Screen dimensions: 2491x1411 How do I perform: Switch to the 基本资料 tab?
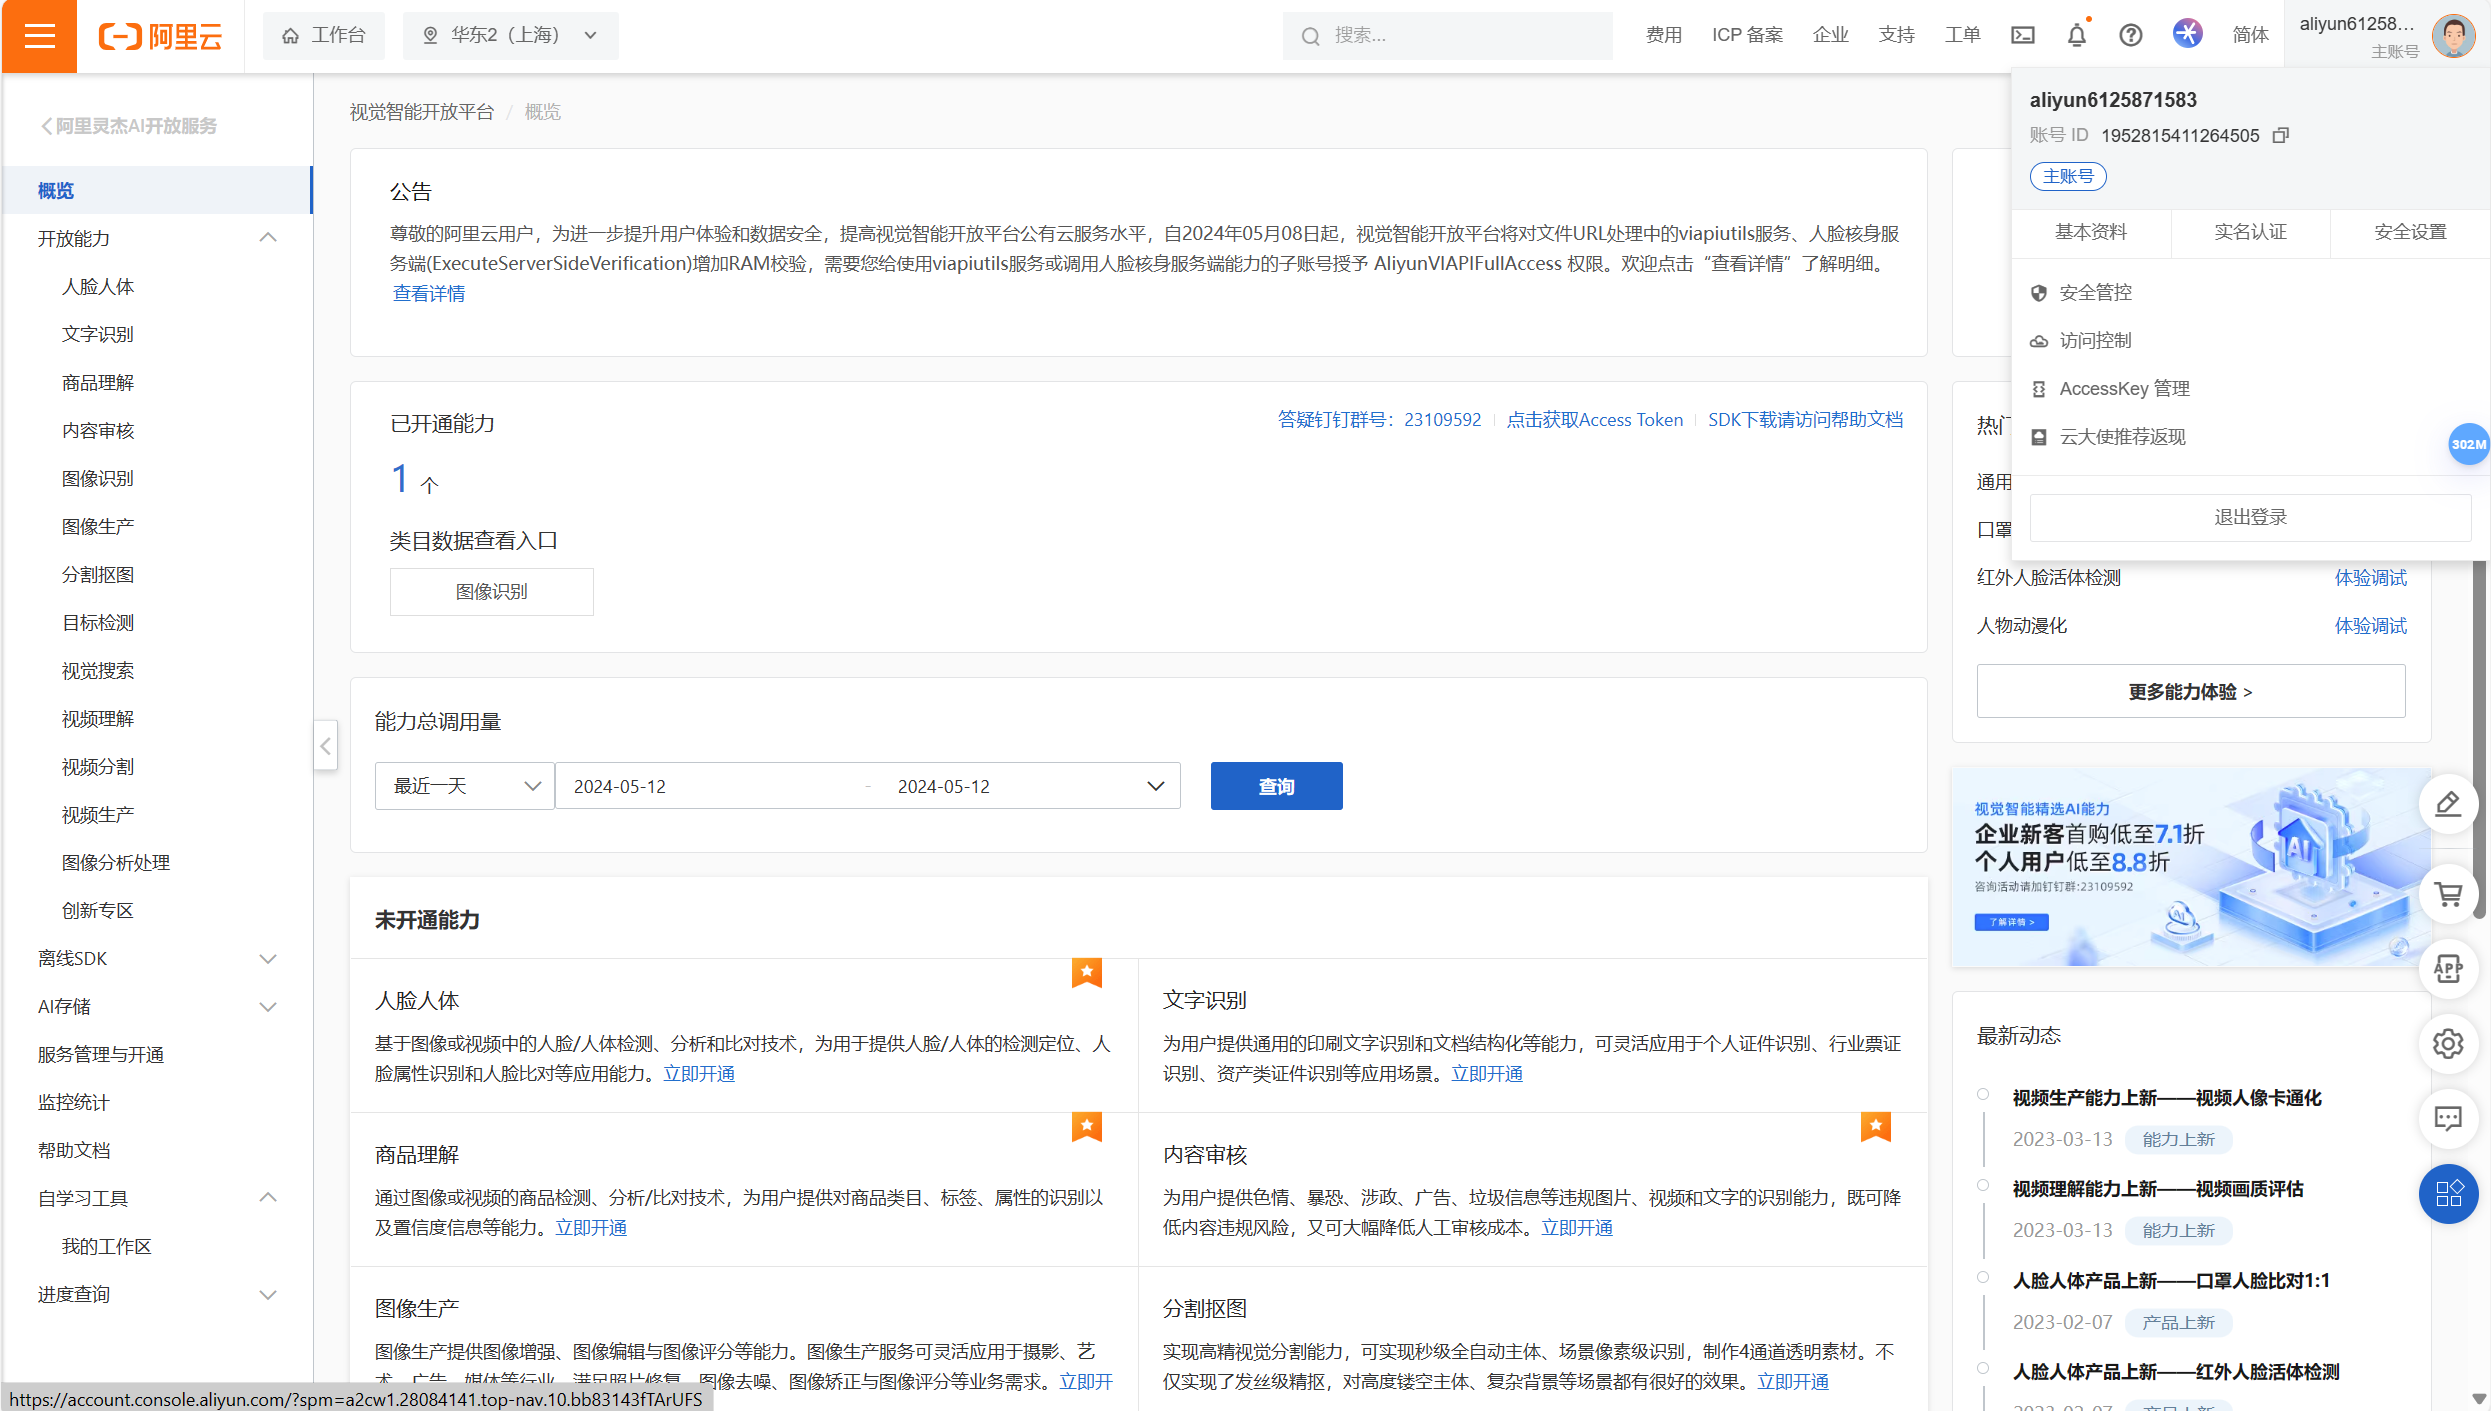click(2090, 232)
